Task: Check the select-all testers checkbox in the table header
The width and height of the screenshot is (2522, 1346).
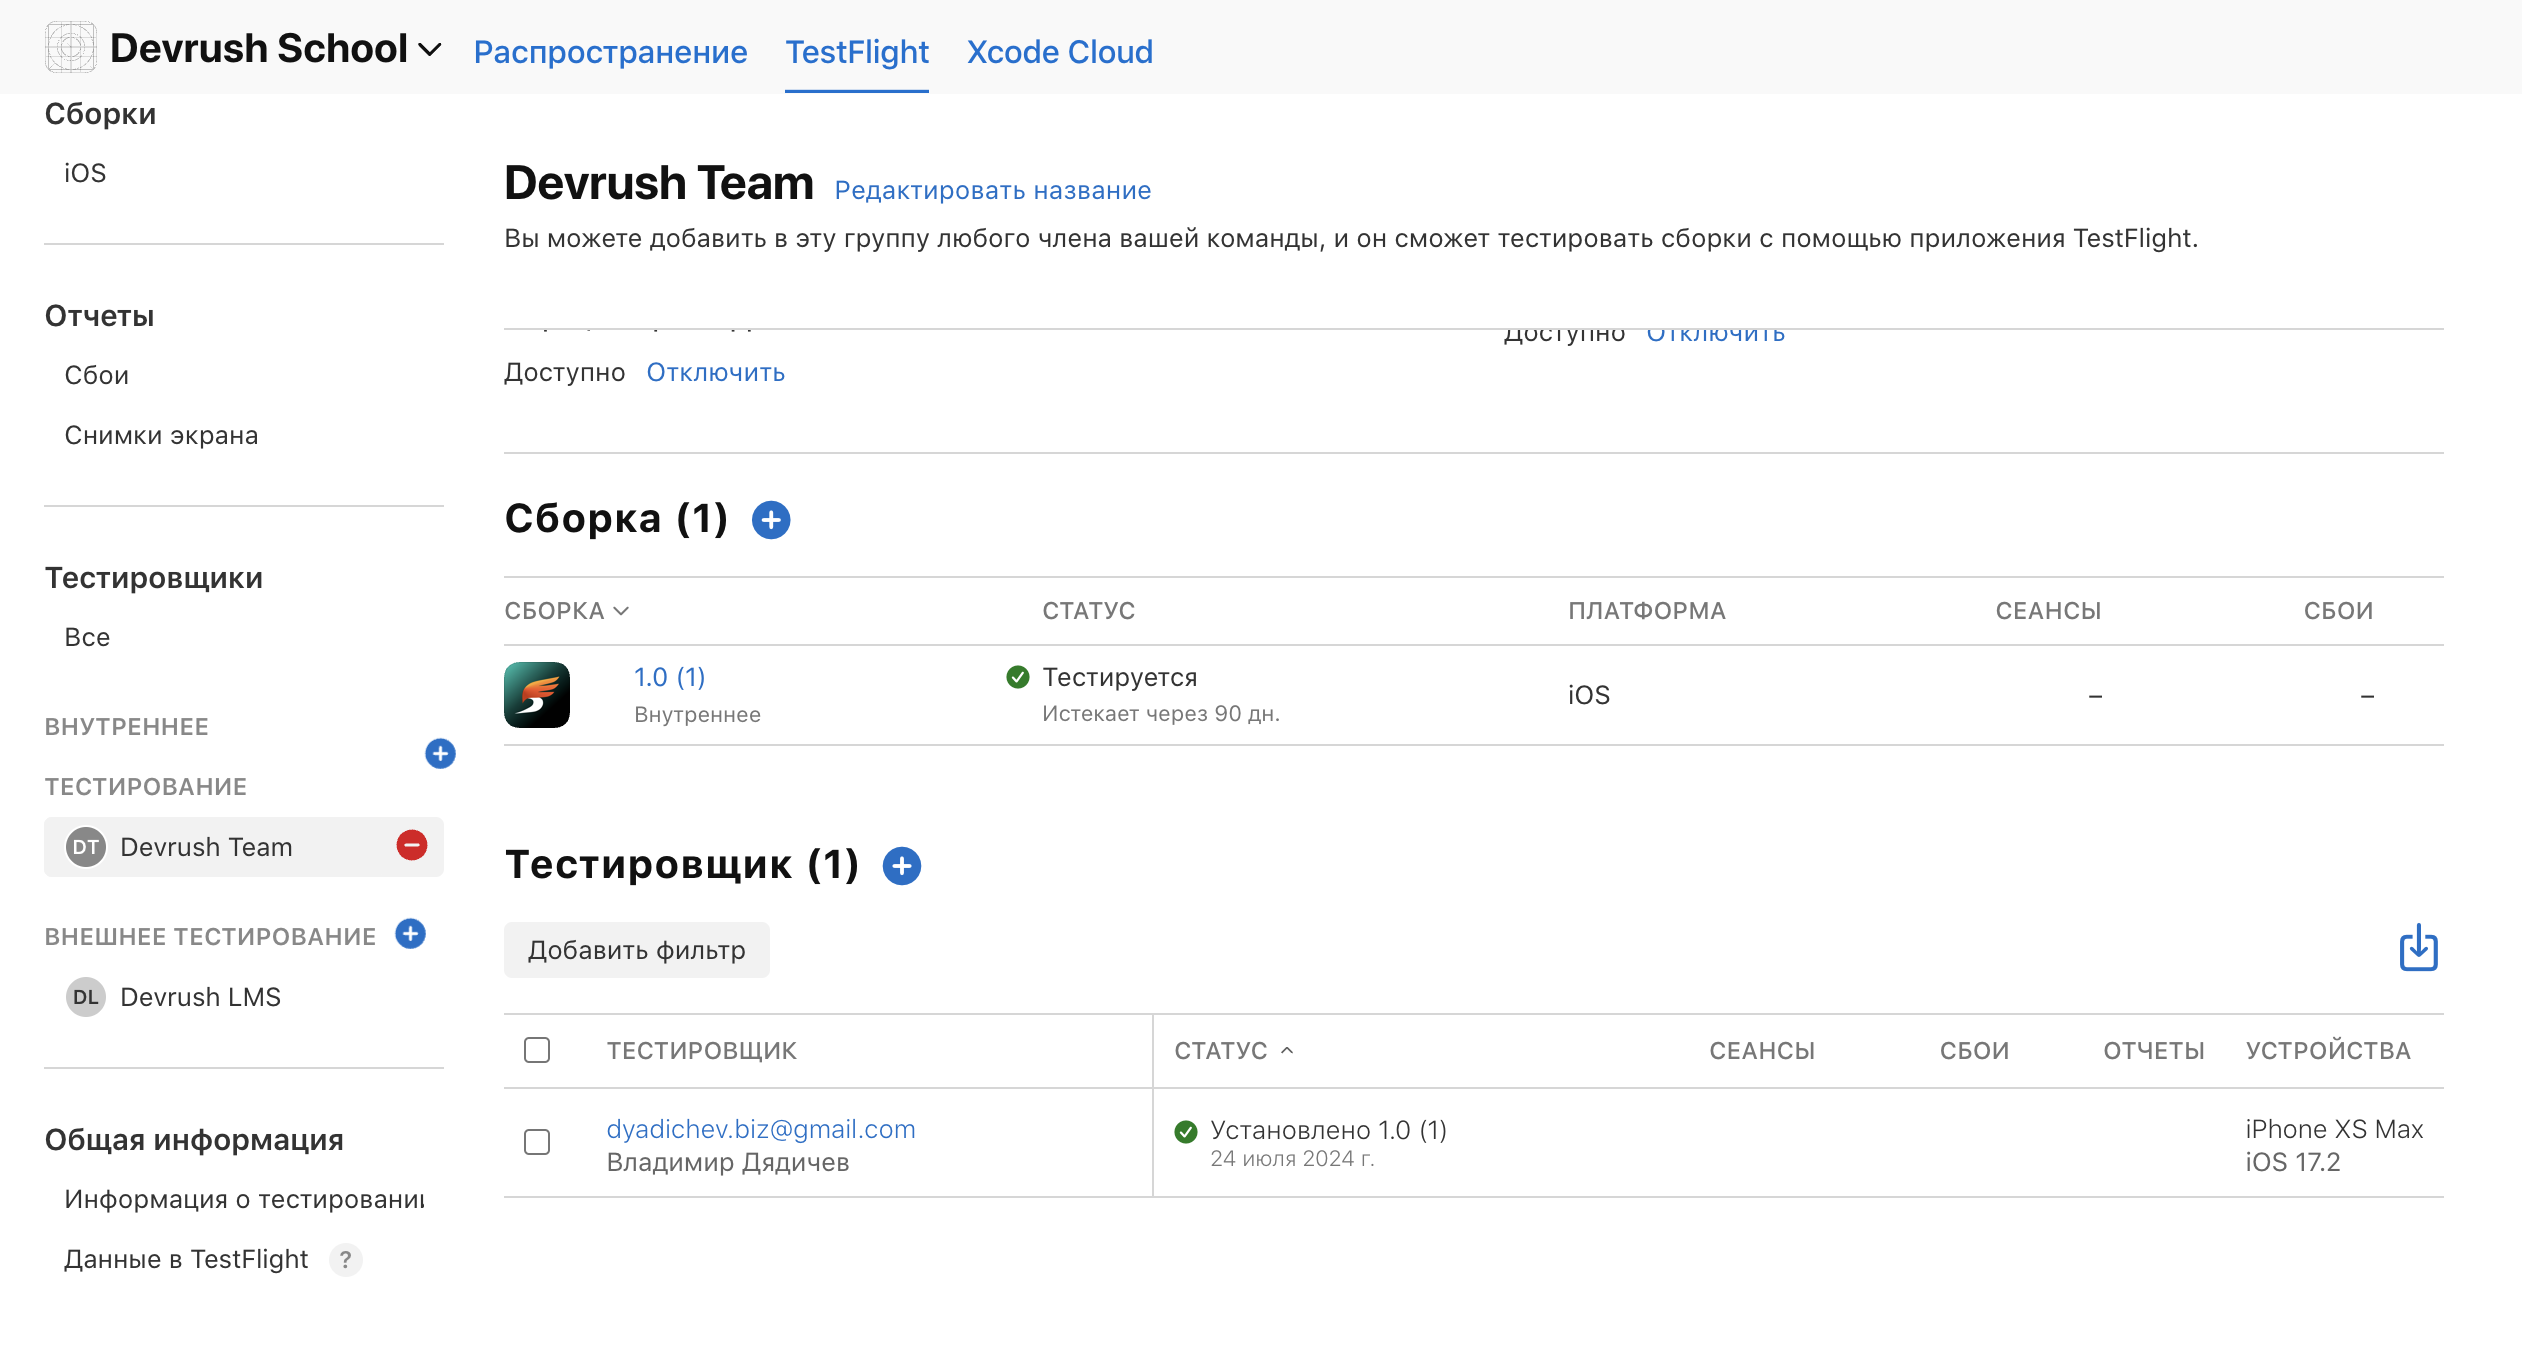Action: 537,1050
